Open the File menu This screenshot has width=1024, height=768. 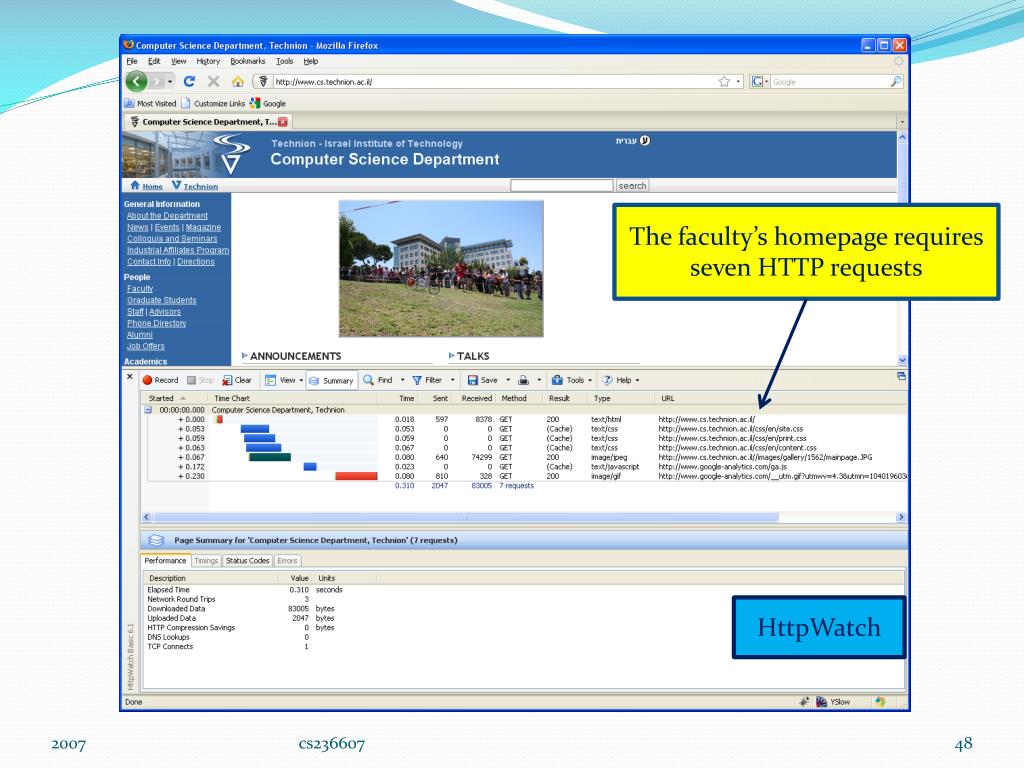pos(132,61)
